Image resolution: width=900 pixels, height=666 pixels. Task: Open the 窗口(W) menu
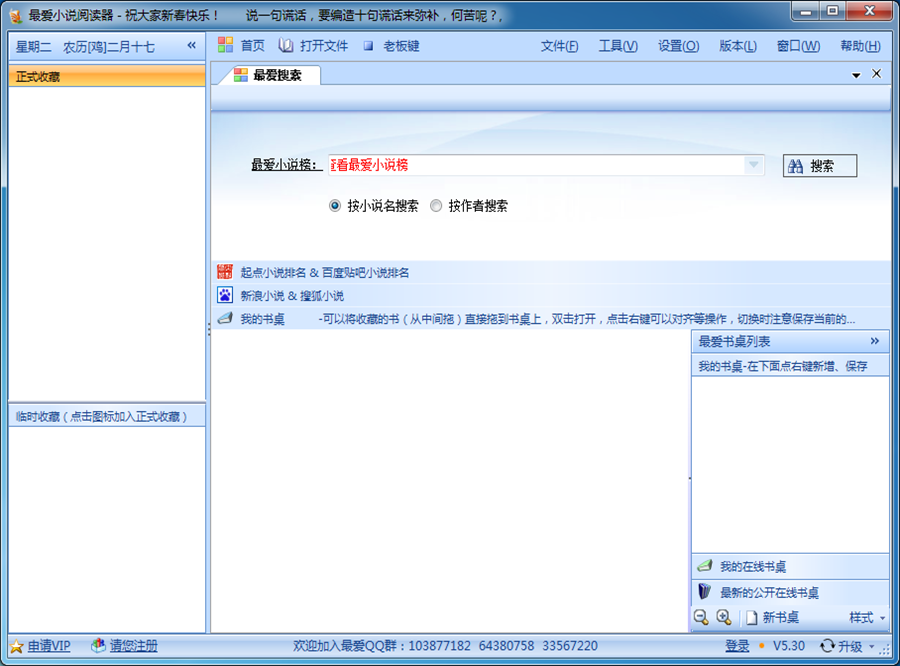(798, 46)
